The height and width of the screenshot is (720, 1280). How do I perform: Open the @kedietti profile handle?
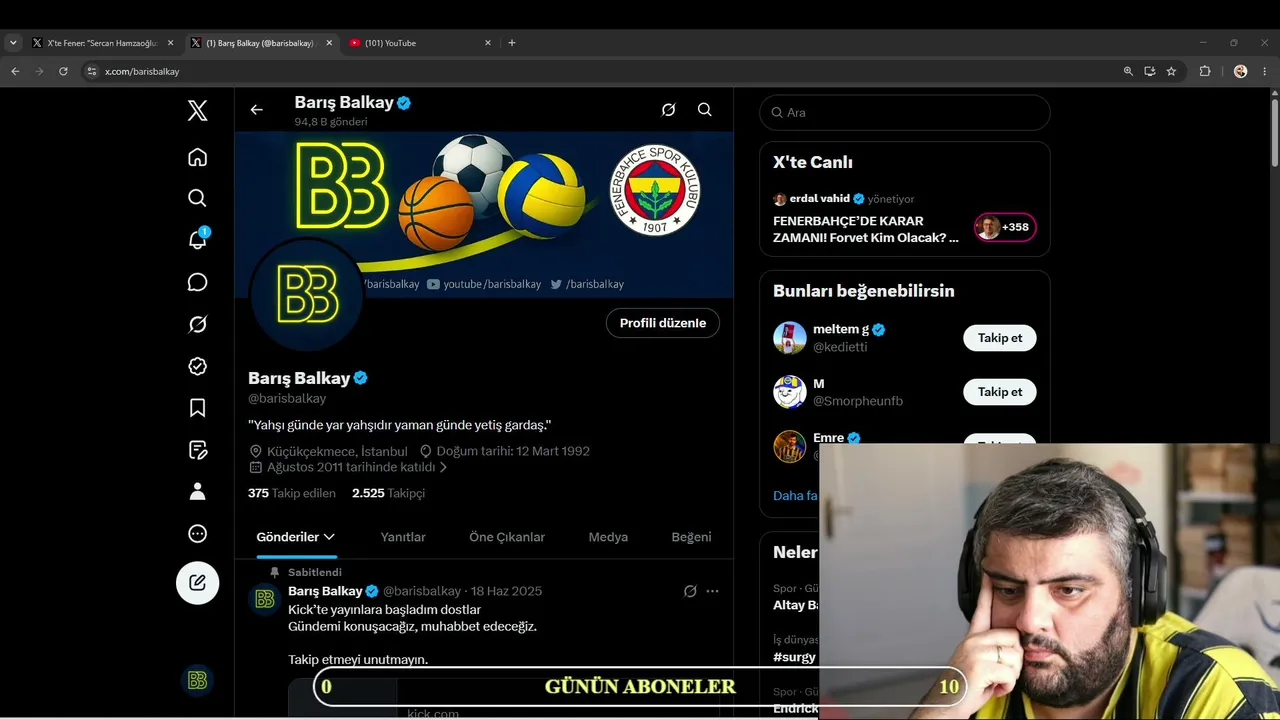coord(840,347)
